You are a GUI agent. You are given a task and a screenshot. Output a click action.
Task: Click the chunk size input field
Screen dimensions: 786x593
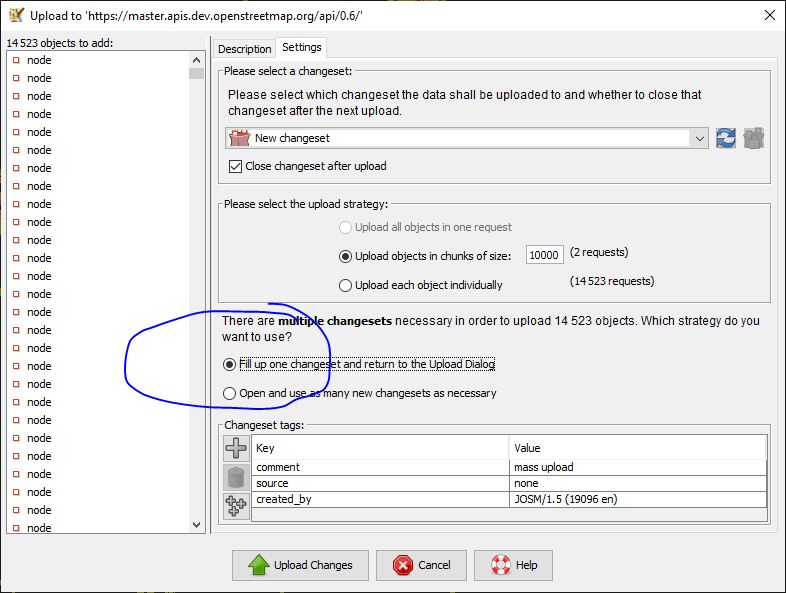(x=544, y=256)
